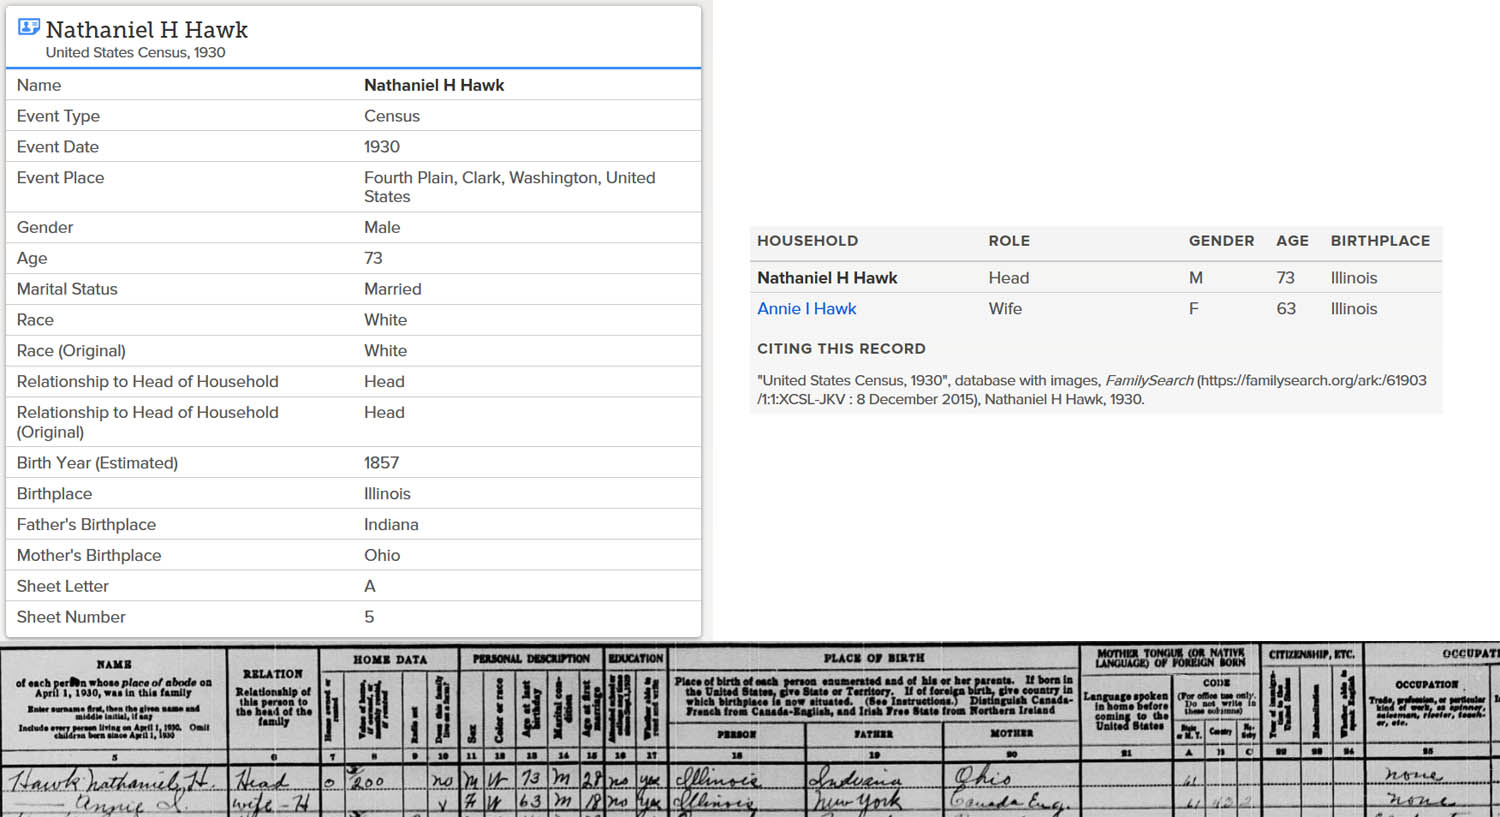This screenshot has height=817, width=1500.
Task: Click the ROLE column header
Action: 1009,241
